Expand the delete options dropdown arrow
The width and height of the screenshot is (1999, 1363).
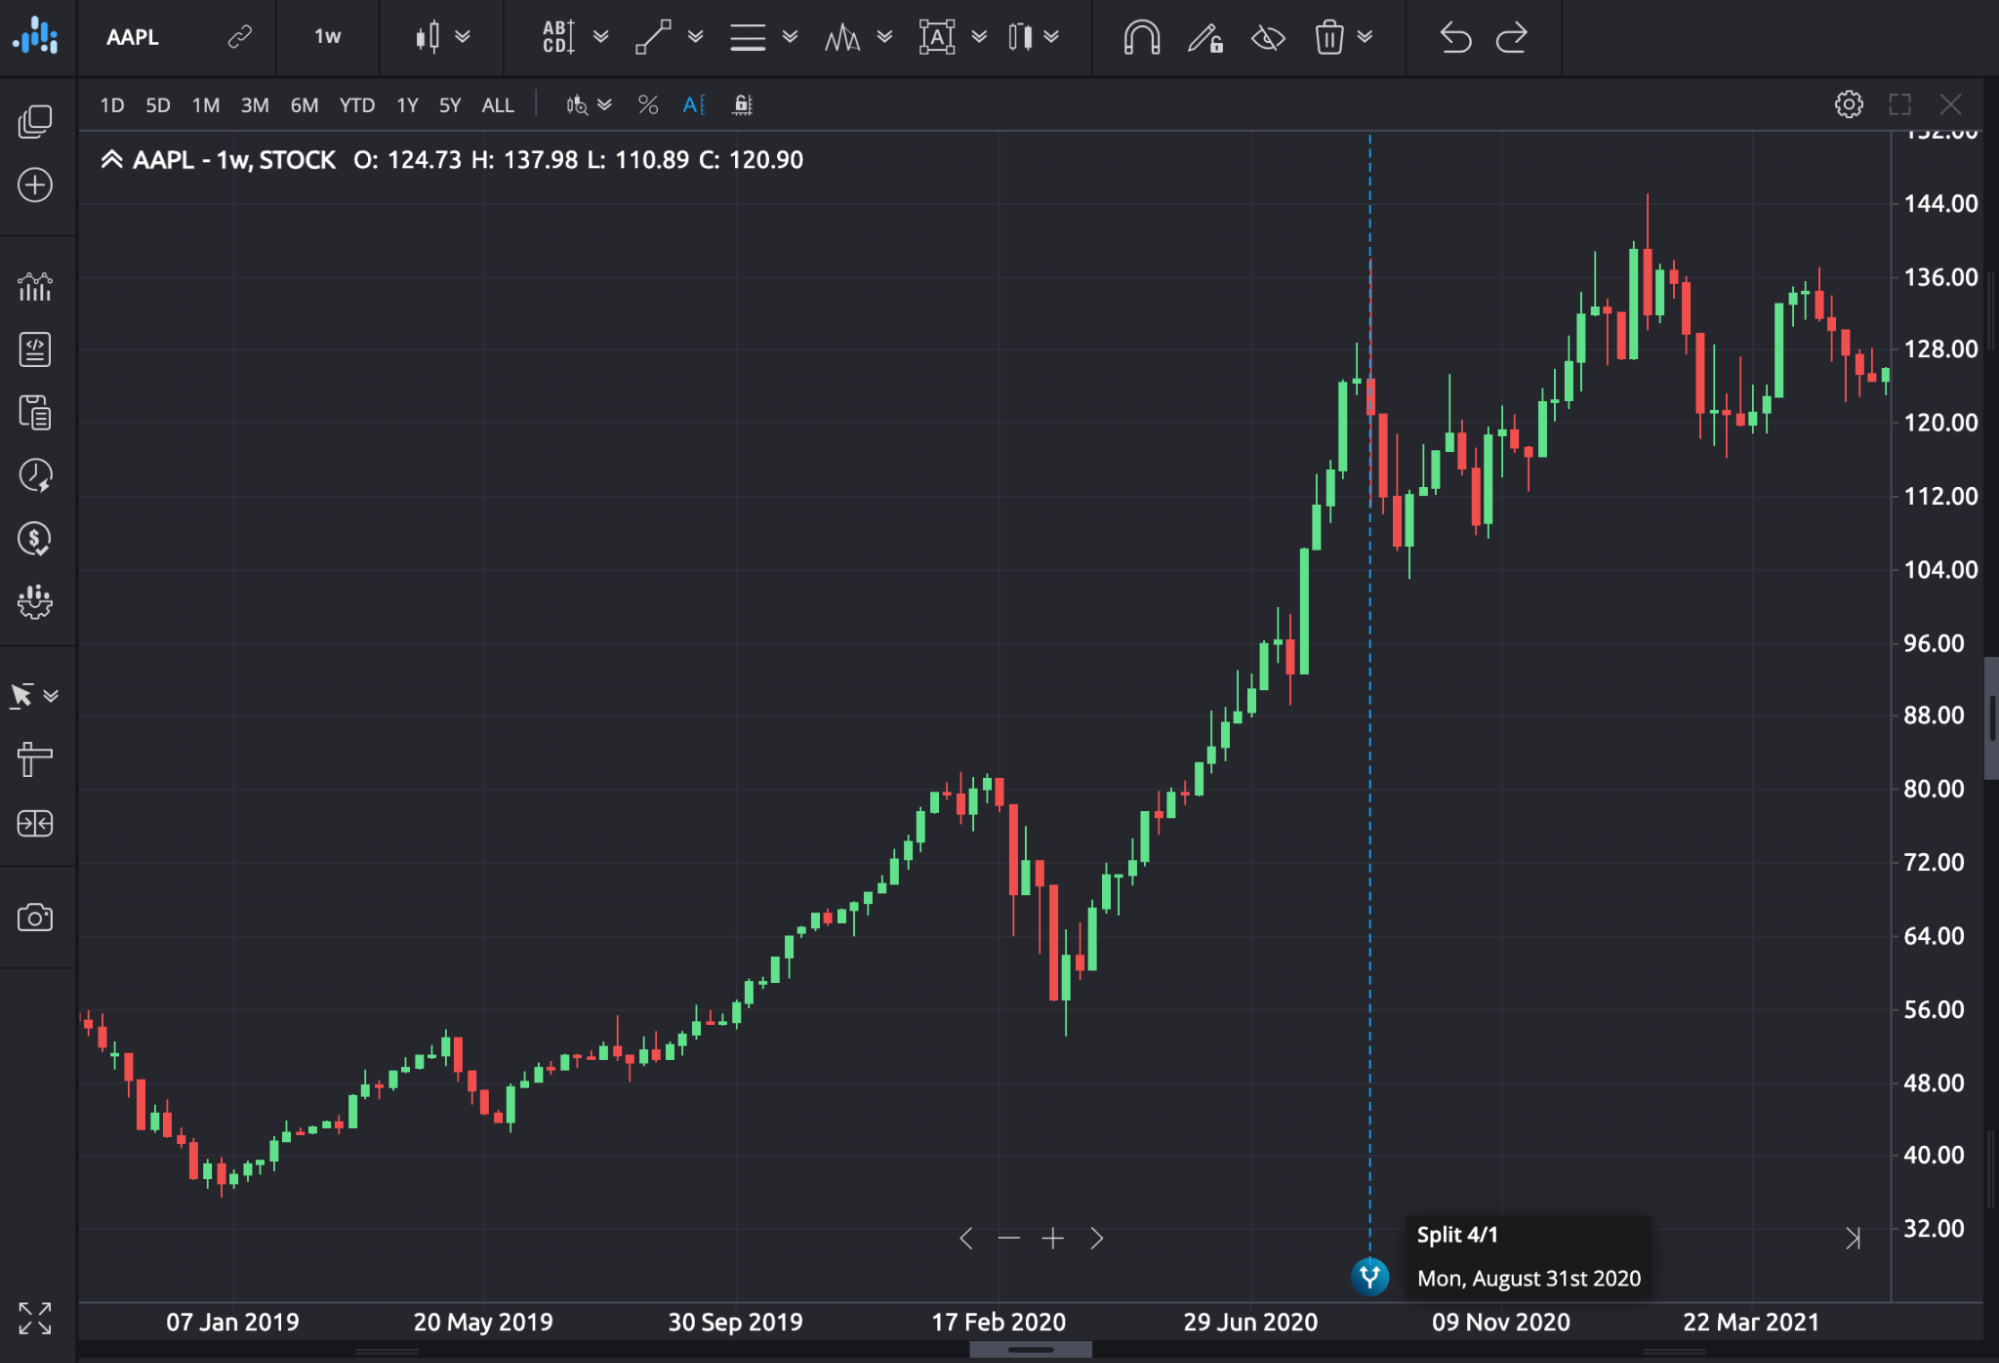(x=1365, y=37)
